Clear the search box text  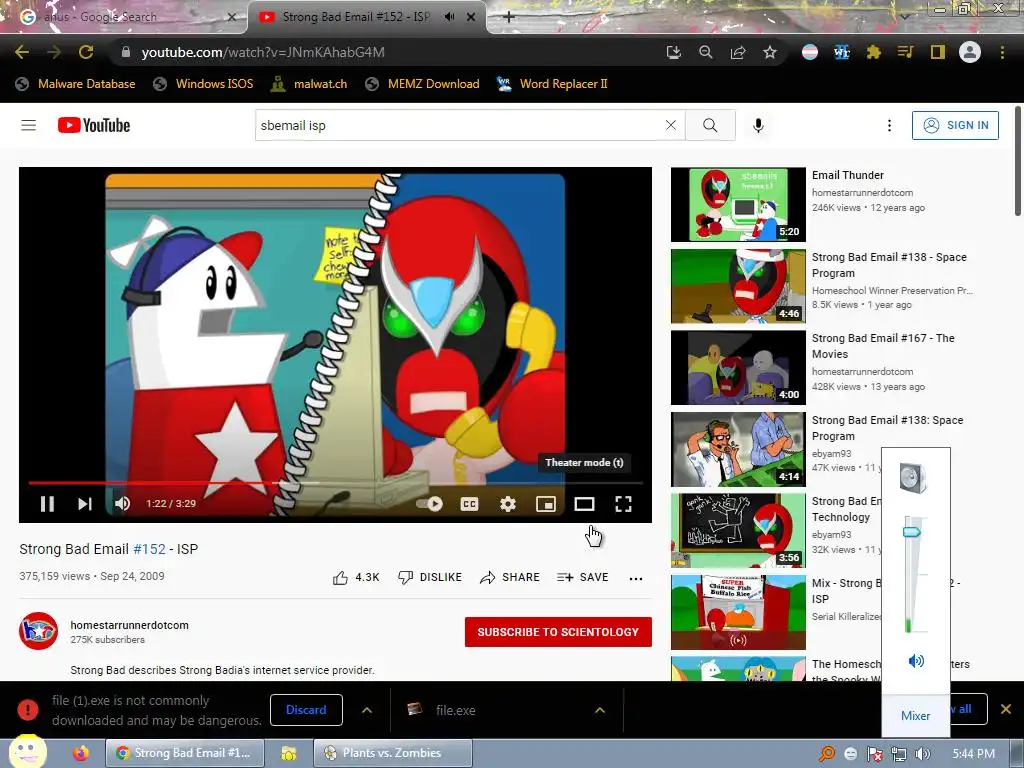[x=671, y=125]
